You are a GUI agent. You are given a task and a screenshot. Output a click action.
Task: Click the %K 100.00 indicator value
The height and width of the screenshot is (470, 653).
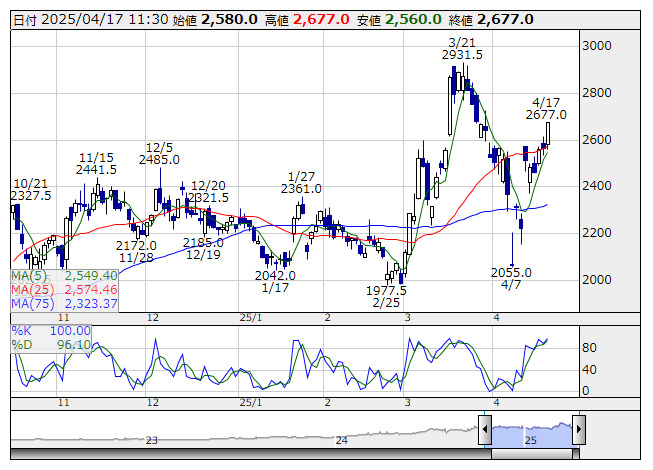tap(51, 331)
